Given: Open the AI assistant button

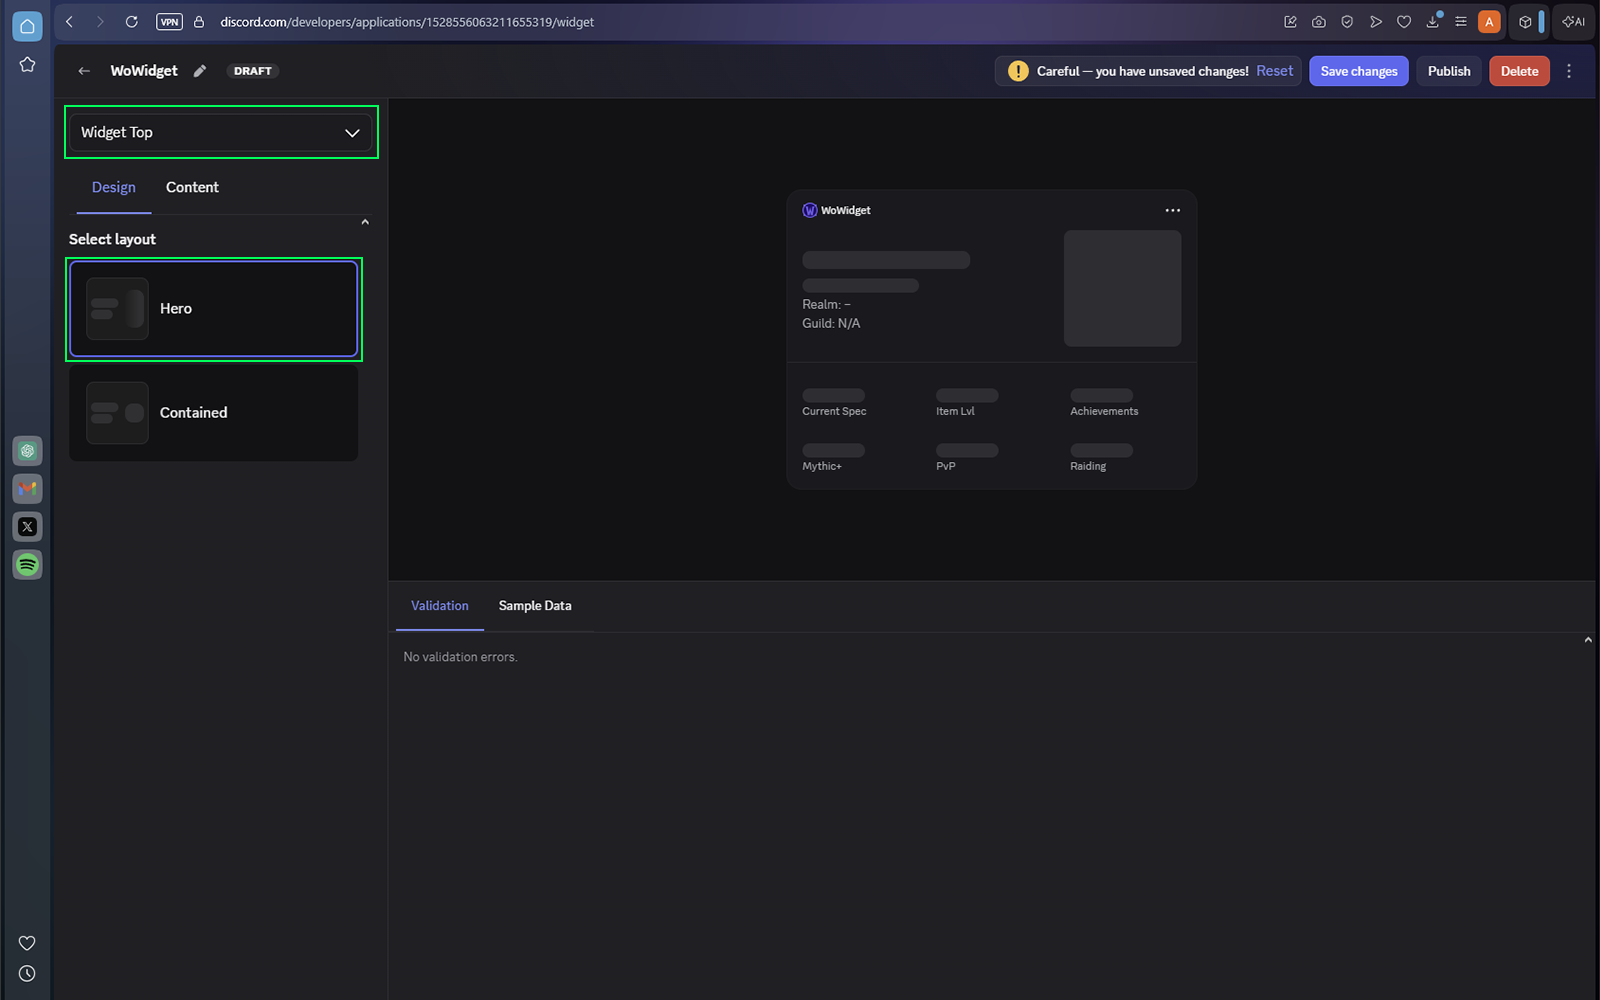Looking at the screenshot, I should (1574, 21).
